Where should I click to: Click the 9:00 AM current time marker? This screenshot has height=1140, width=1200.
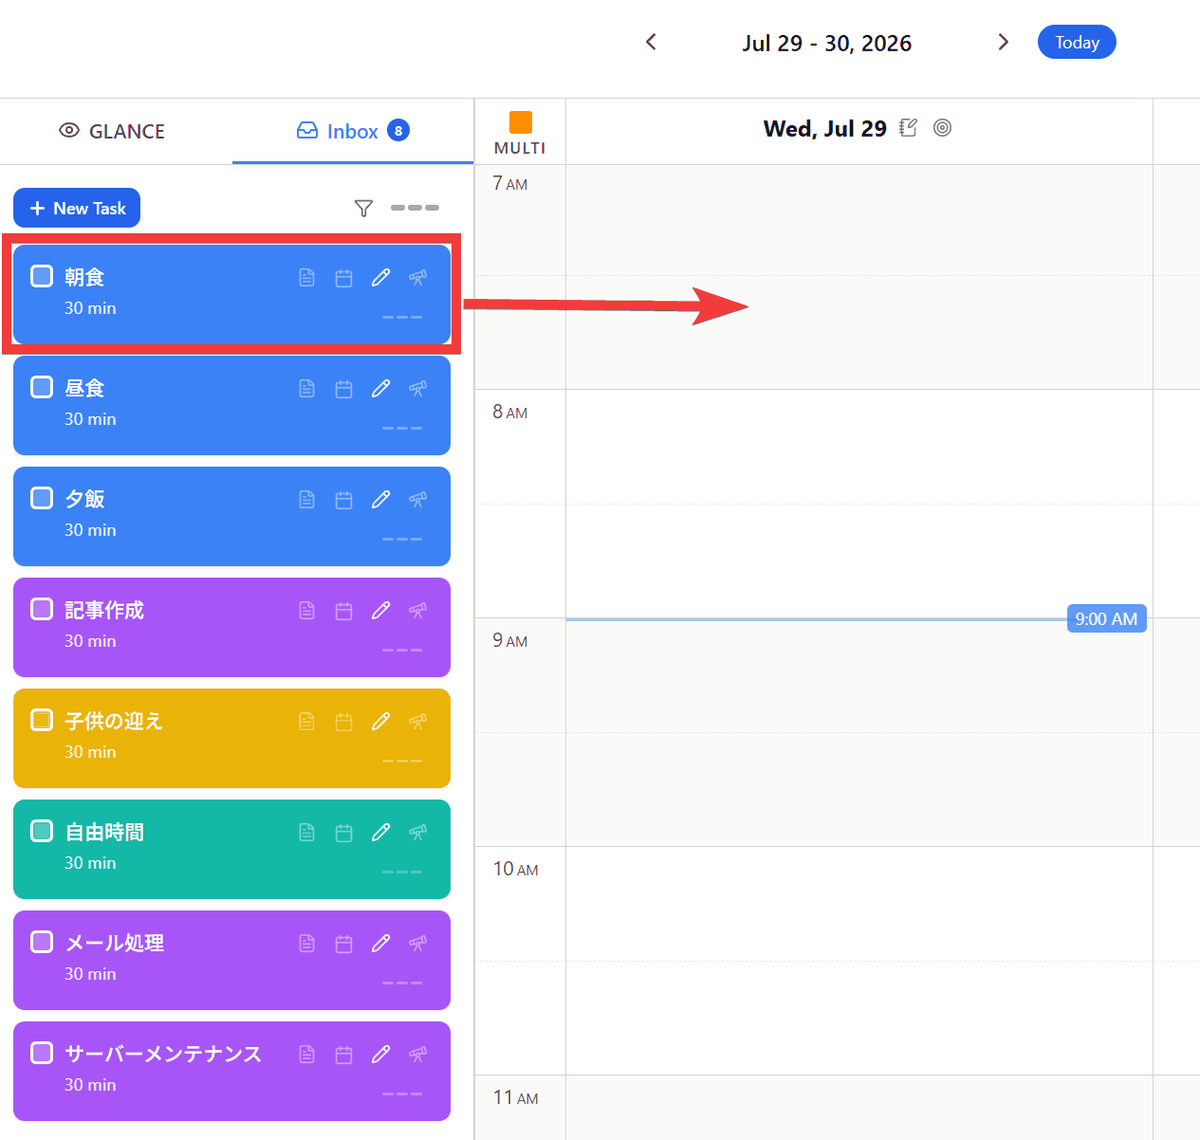click(x=1106, y=619)
